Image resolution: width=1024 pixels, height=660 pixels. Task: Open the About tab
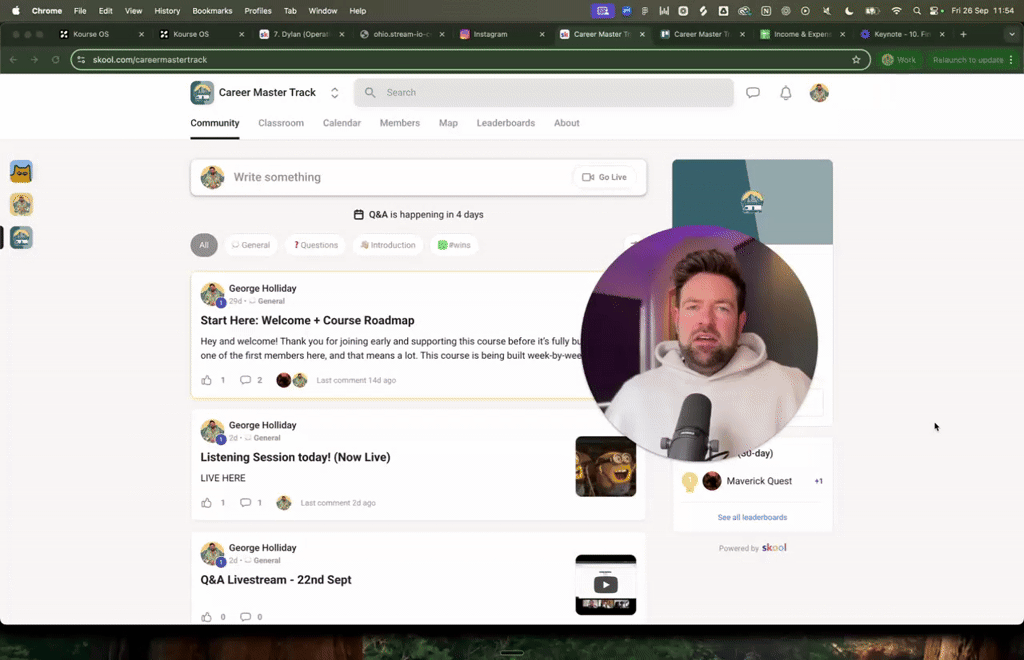tap(566, 123)
